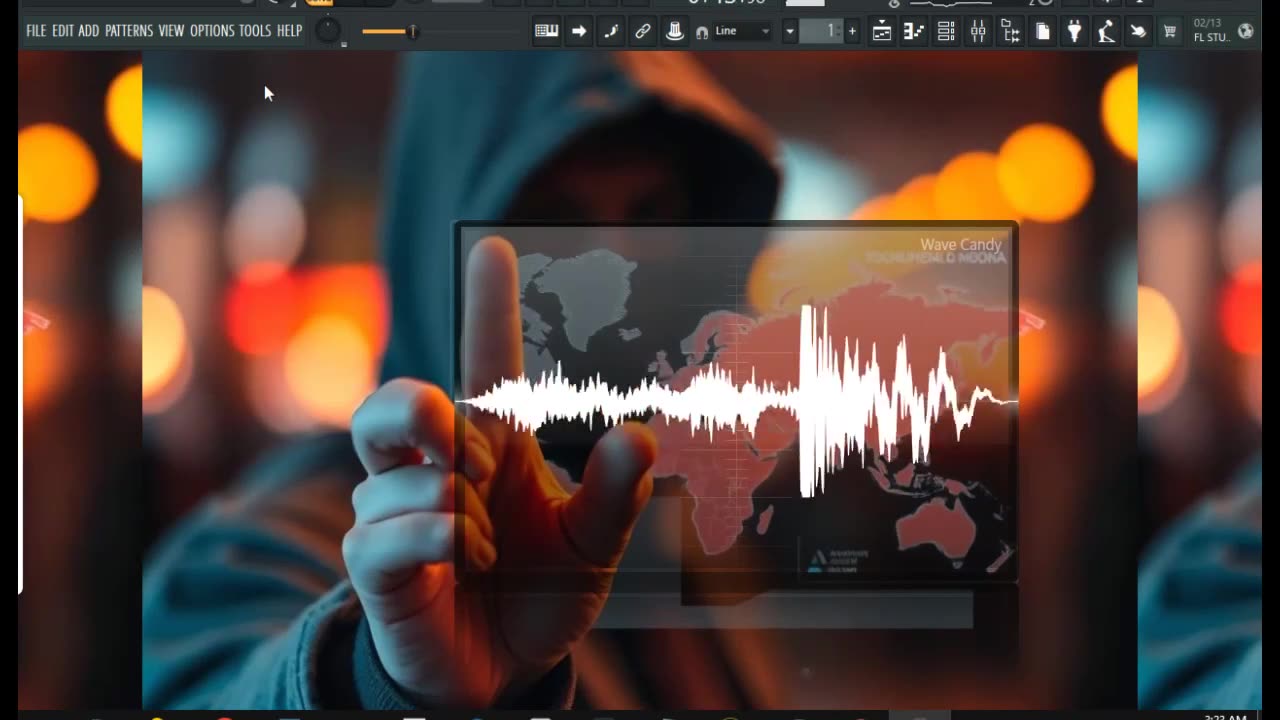Click the Wave Candy waveform display
Image resolution: width=1280 pixels, height=720 pixels.
[737, 402]
